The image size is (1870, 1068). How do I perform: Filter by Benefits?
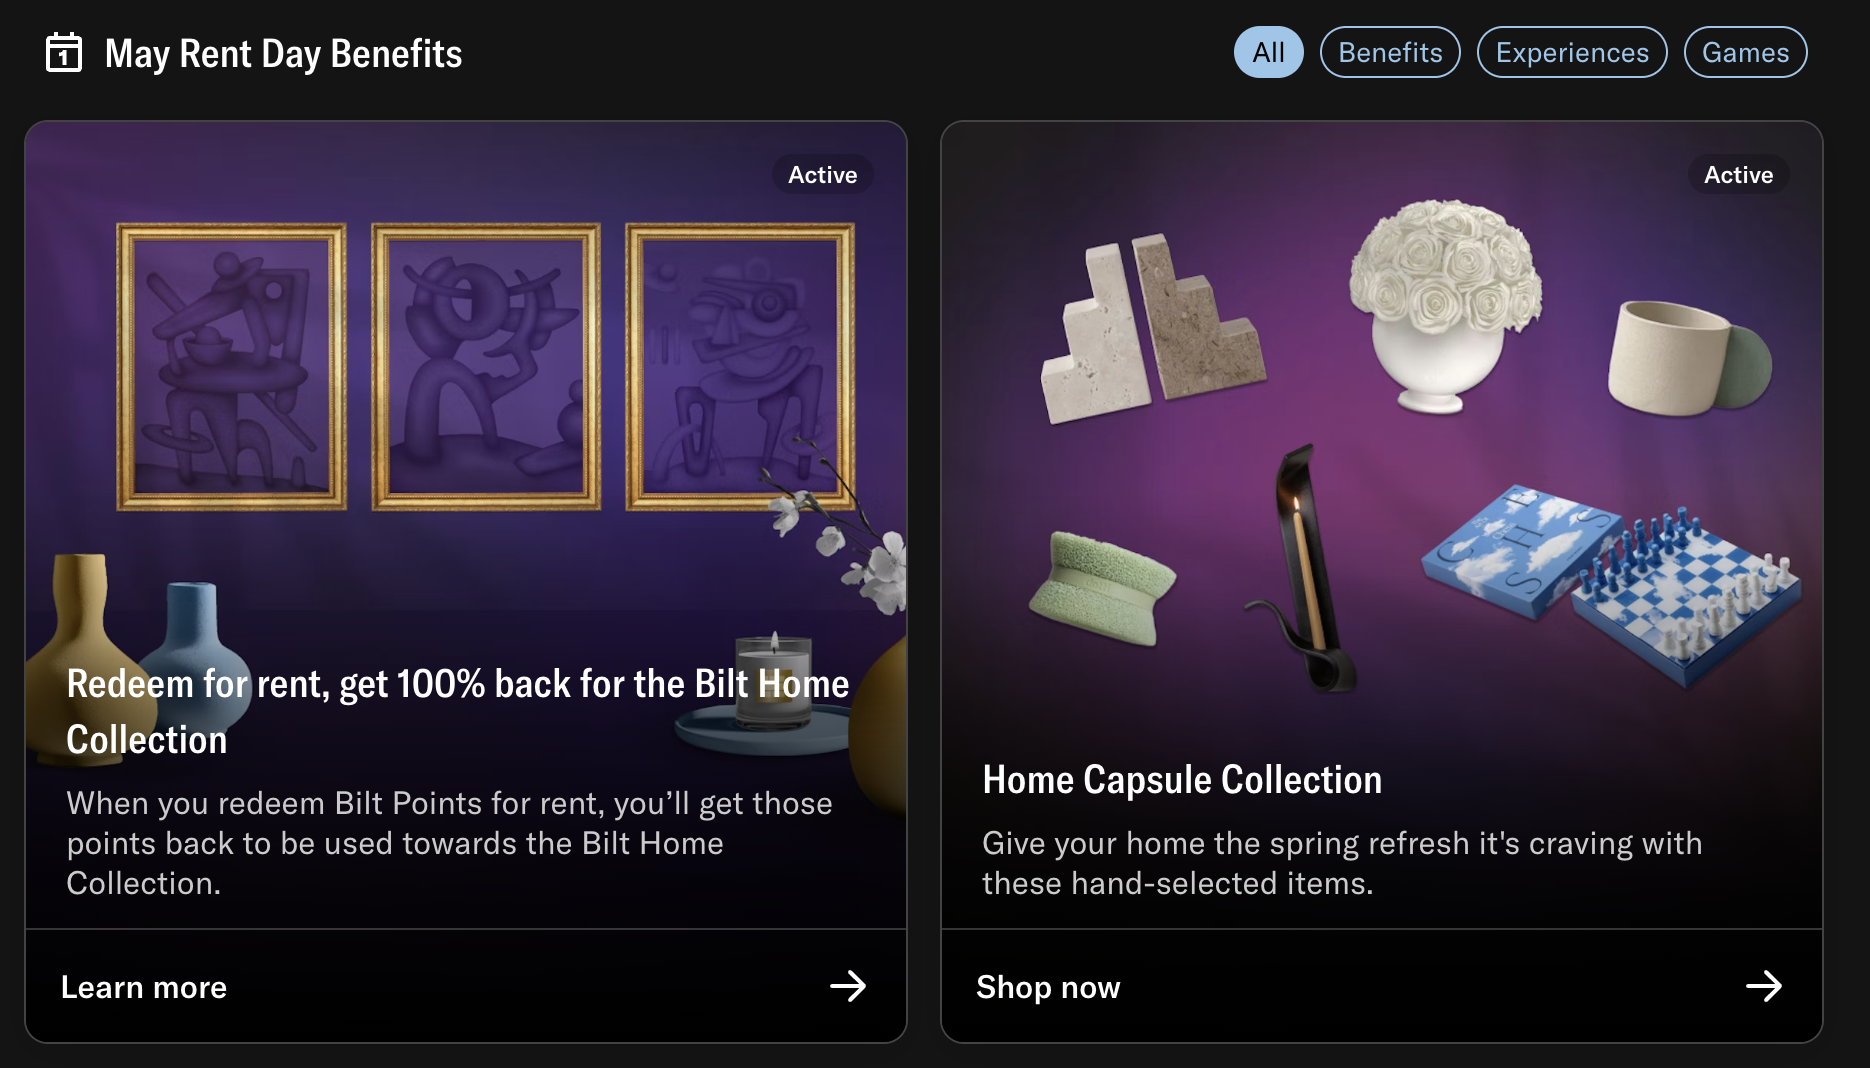coord(1390,53)
